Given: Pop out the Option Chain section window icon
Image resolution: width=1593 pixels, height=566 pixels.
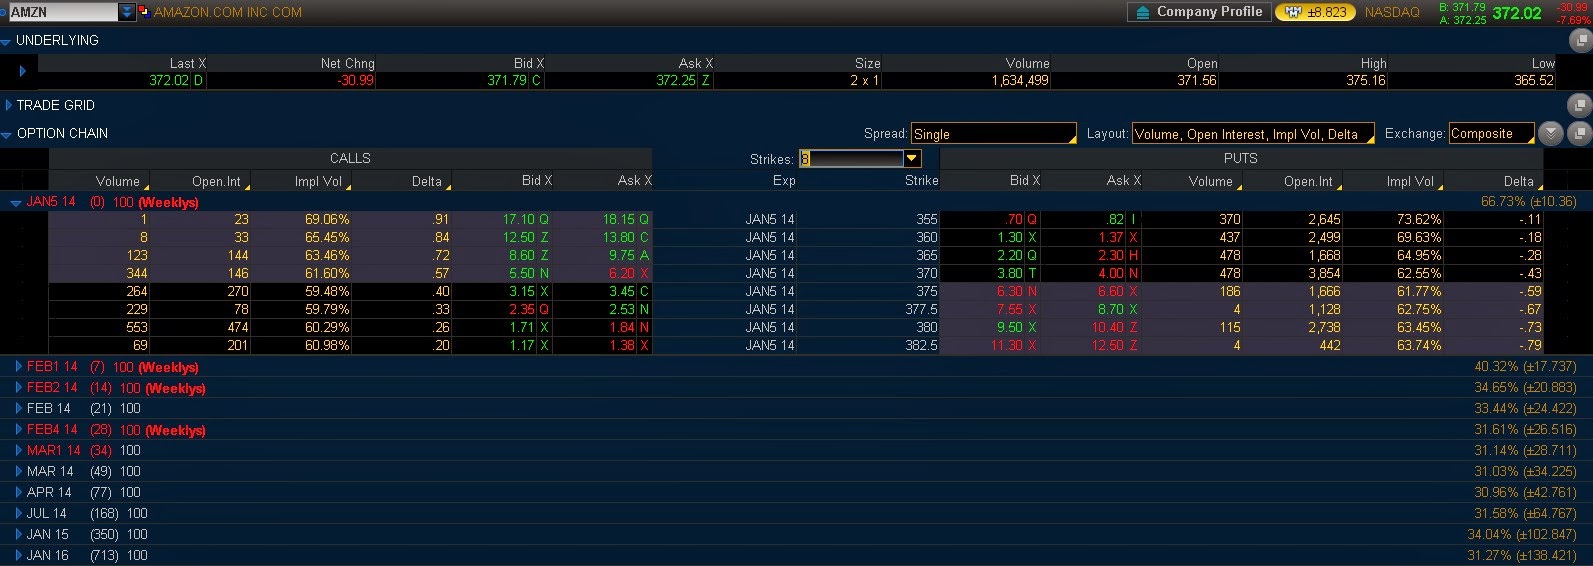Looking at the screenshot, I should click(x=1580, y=133).
